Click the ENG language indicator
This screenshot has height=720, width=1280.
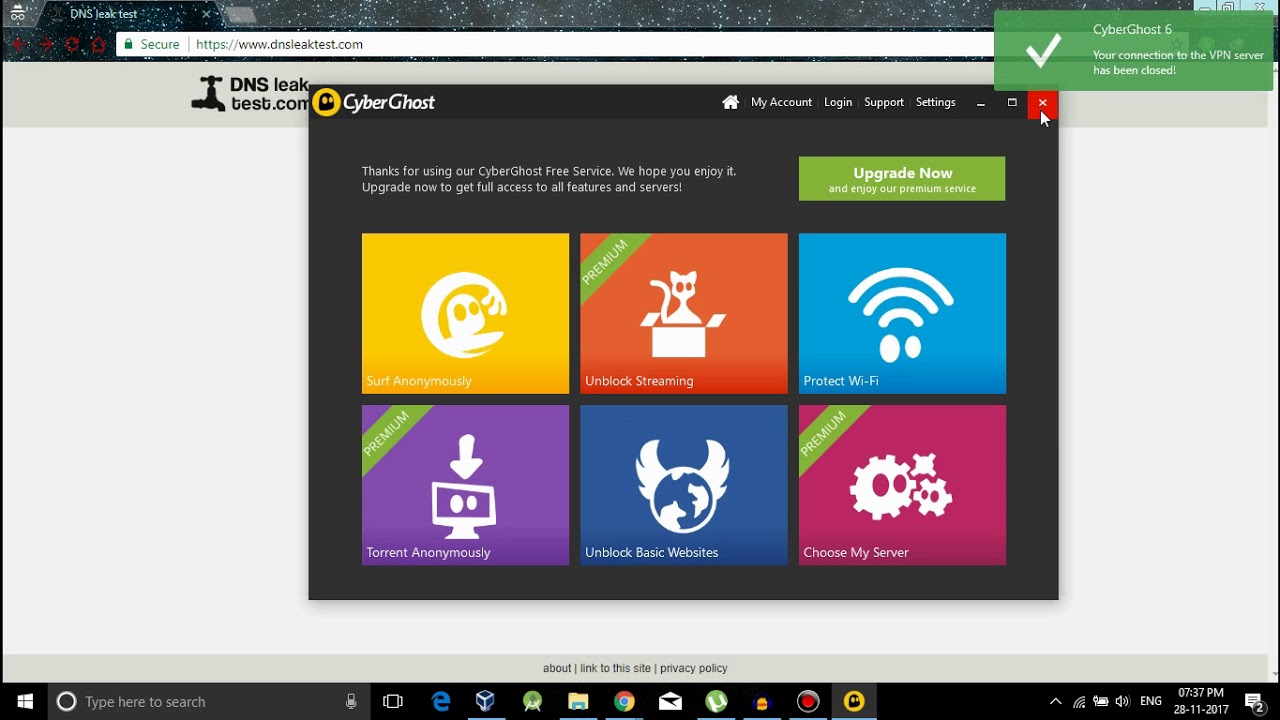(x=1151, y=702)
